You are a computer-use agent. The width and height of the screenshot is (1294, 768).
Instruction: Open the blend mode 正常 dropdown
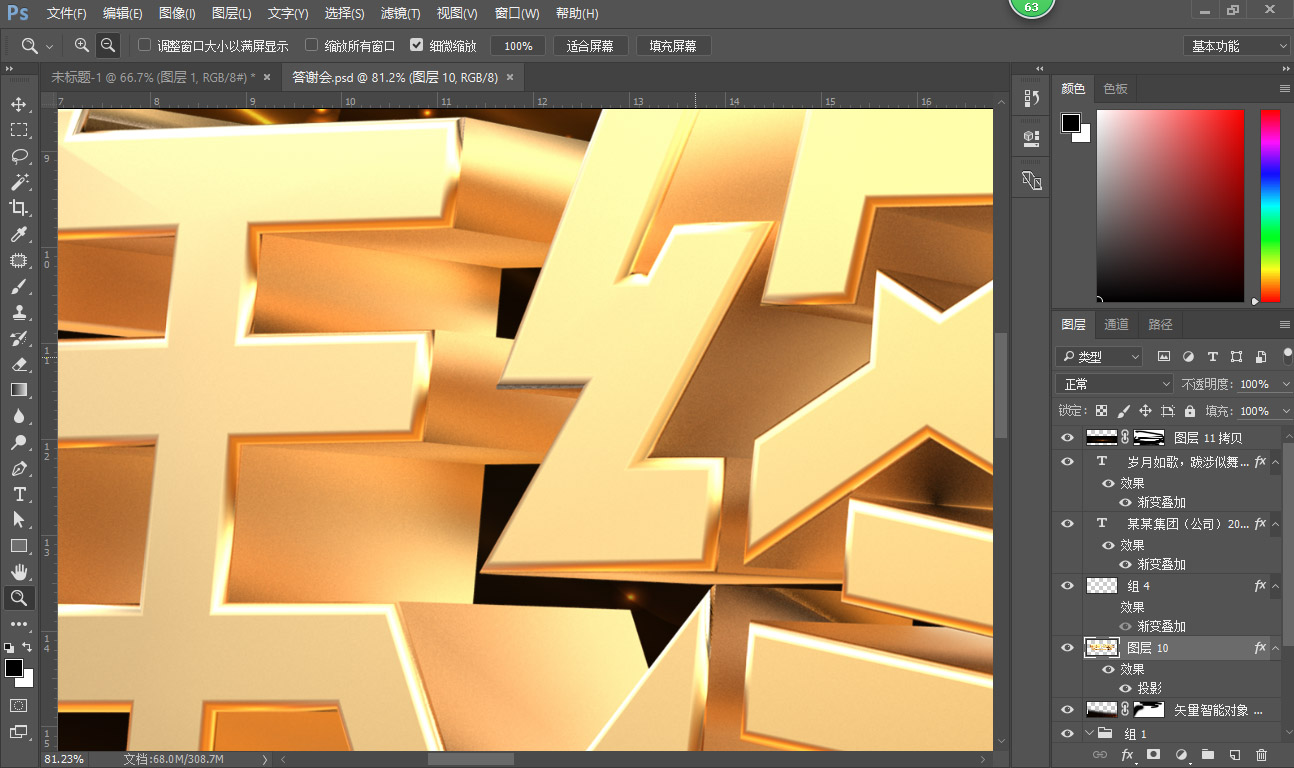click(x=1115, y=384)
